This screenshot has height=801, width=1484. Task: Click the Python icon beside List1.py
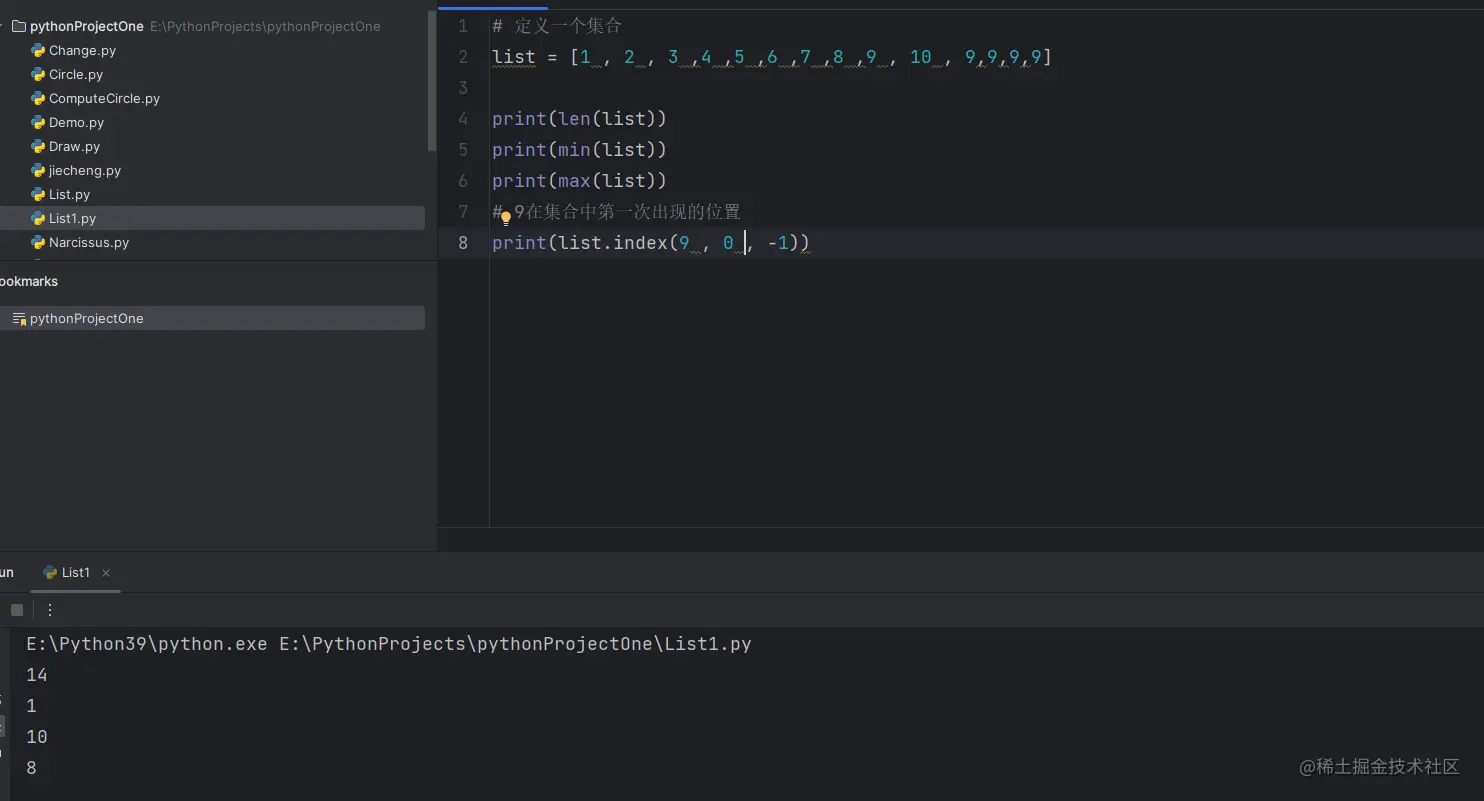click(38, 218)
